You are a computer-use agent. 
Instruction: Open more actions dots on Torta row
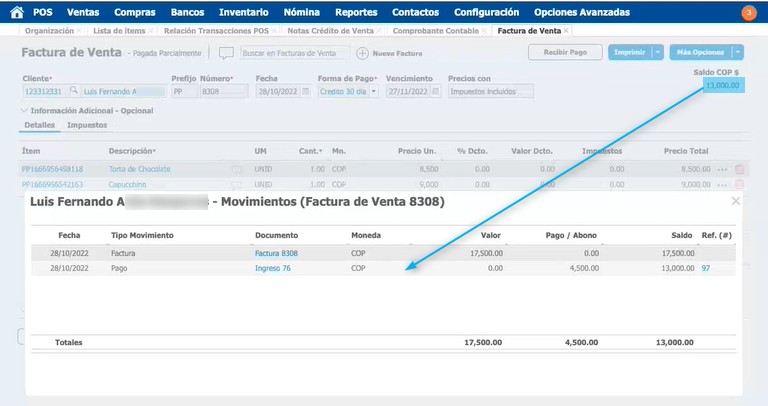[x=722, y=169]
